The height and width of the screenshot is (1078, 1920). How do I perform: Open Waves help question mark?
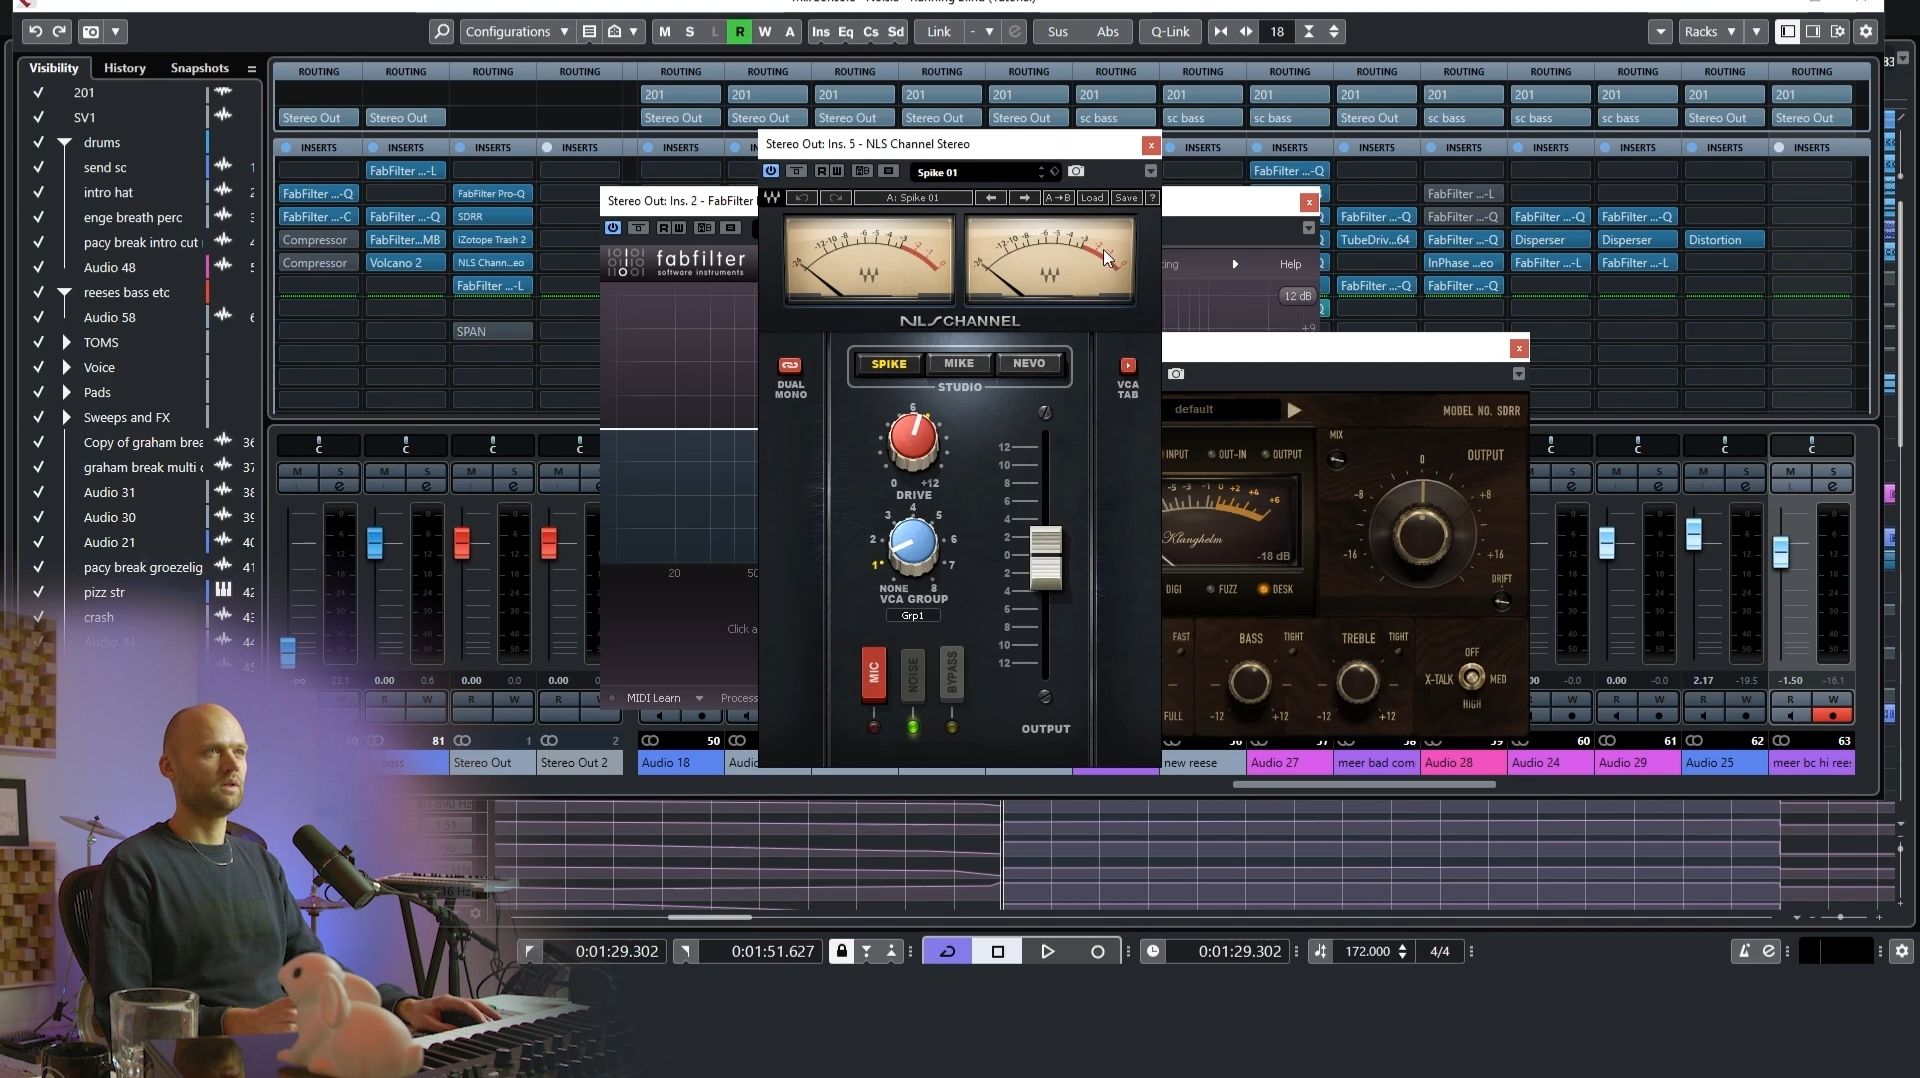tap(1152, 198)
